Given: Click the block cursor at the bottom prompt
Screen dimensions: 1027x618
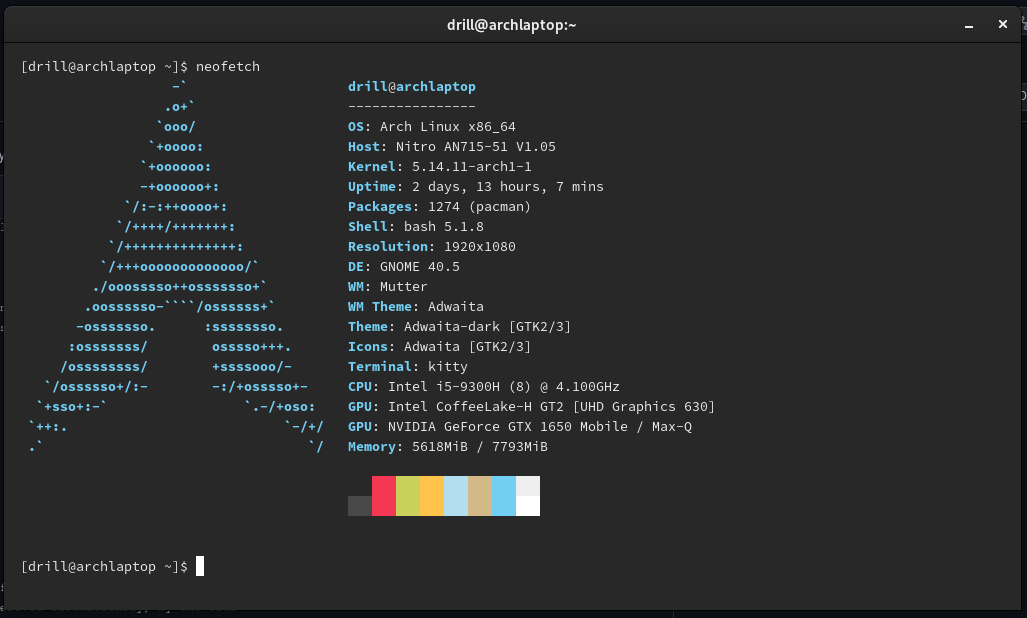Looking at the screenshot, I should tap(200, 566).
